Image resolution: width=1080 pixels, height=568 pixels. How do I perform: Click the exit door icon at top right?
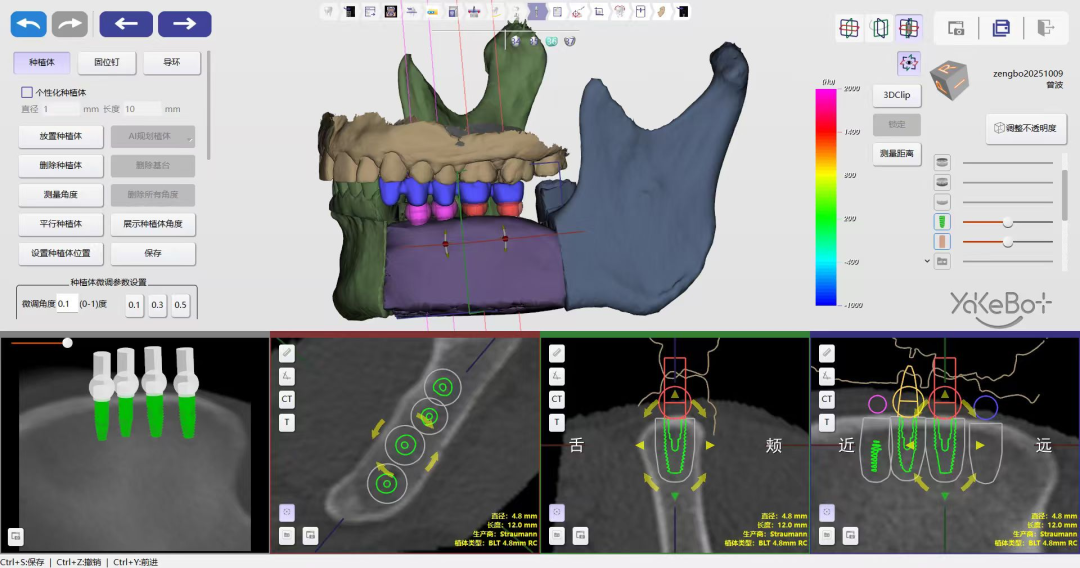click(x=1046, y=29)
